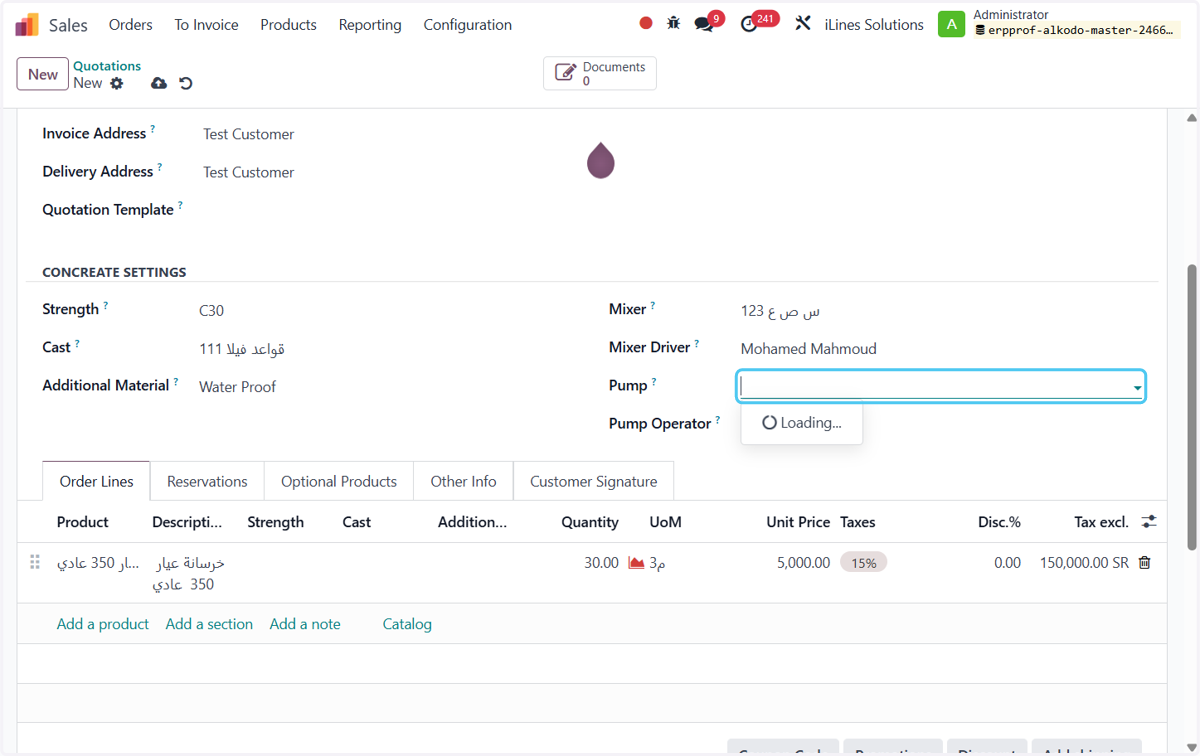
Task: Open the Orders menu
Action: pos(130,24)
